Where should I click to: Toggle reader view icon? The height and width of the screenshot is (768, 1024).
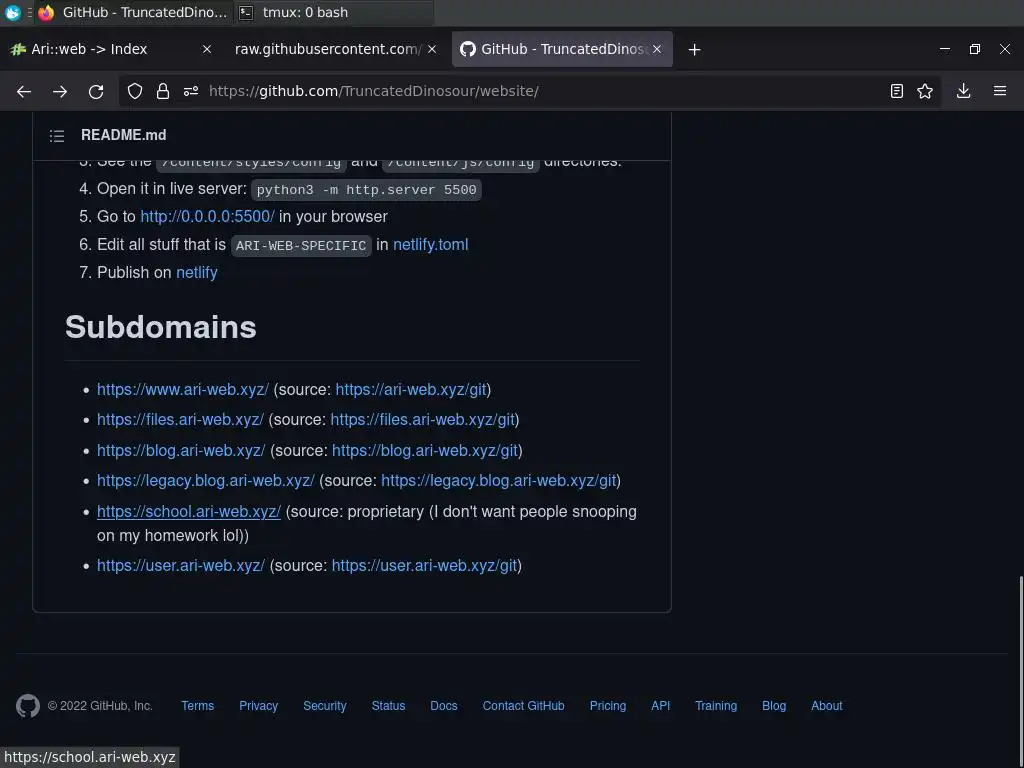tap(897, 91)
